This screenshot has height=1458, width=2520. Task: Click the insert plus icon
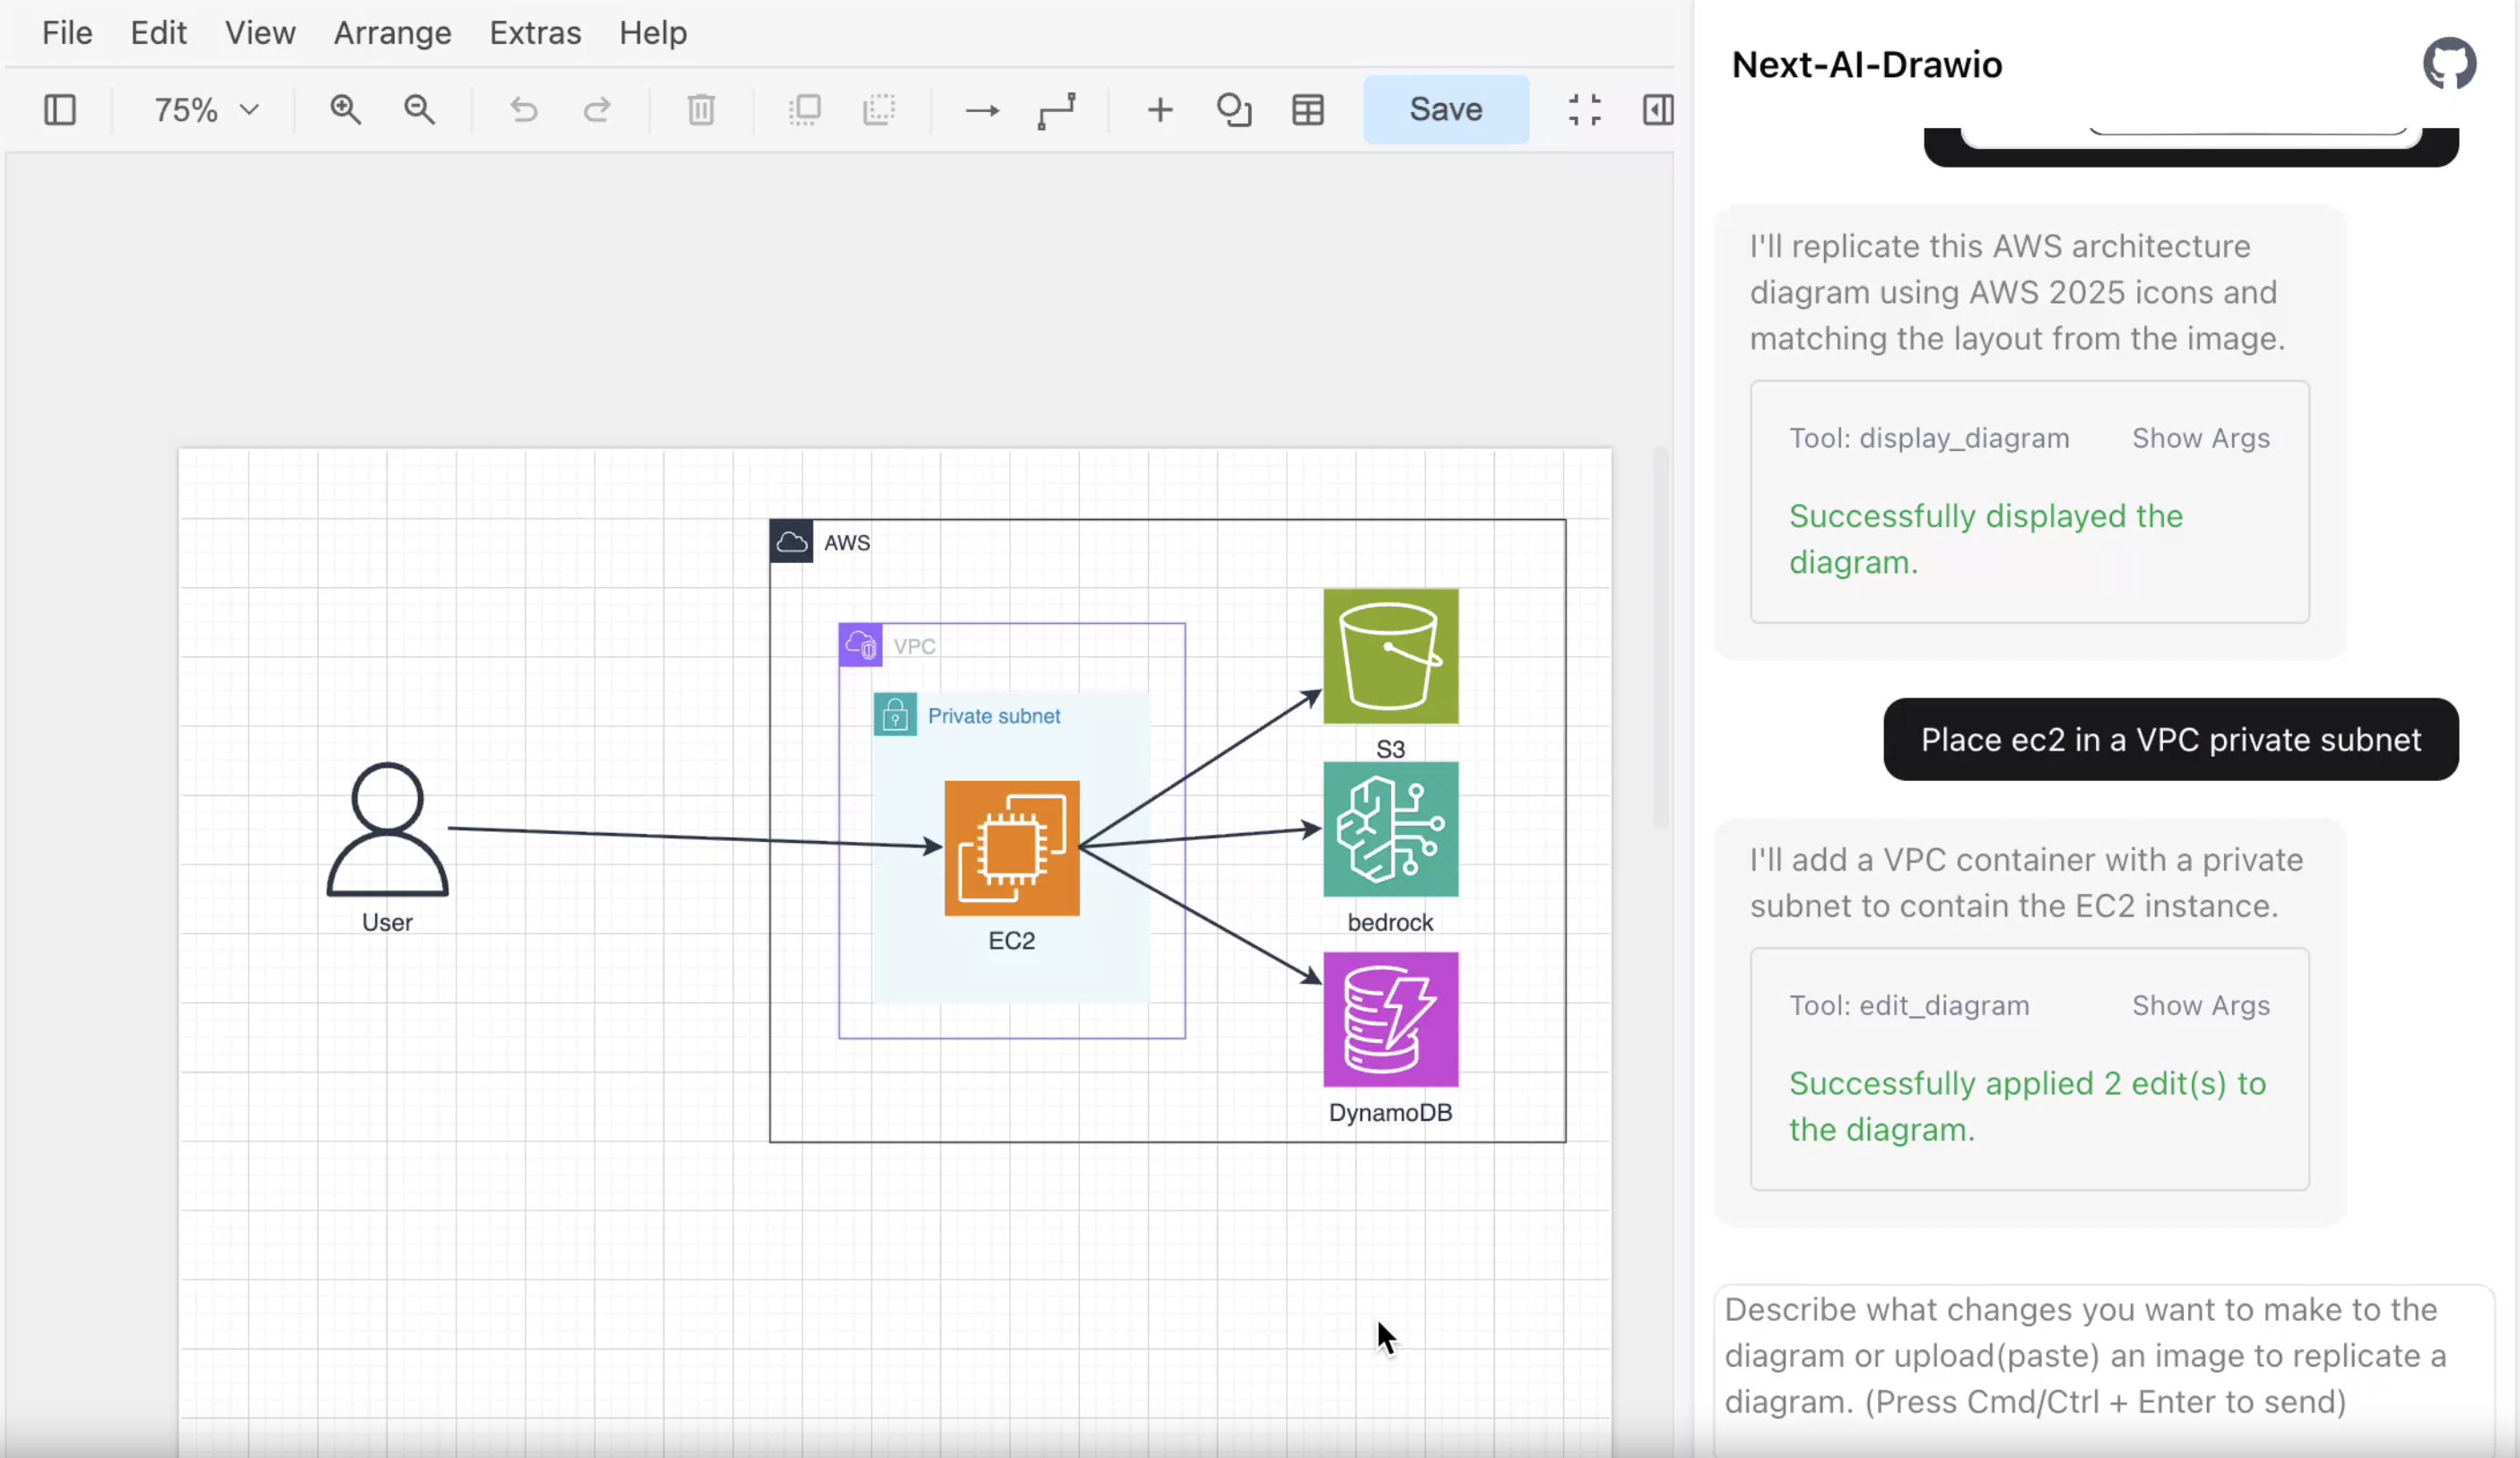(1160, 109)
